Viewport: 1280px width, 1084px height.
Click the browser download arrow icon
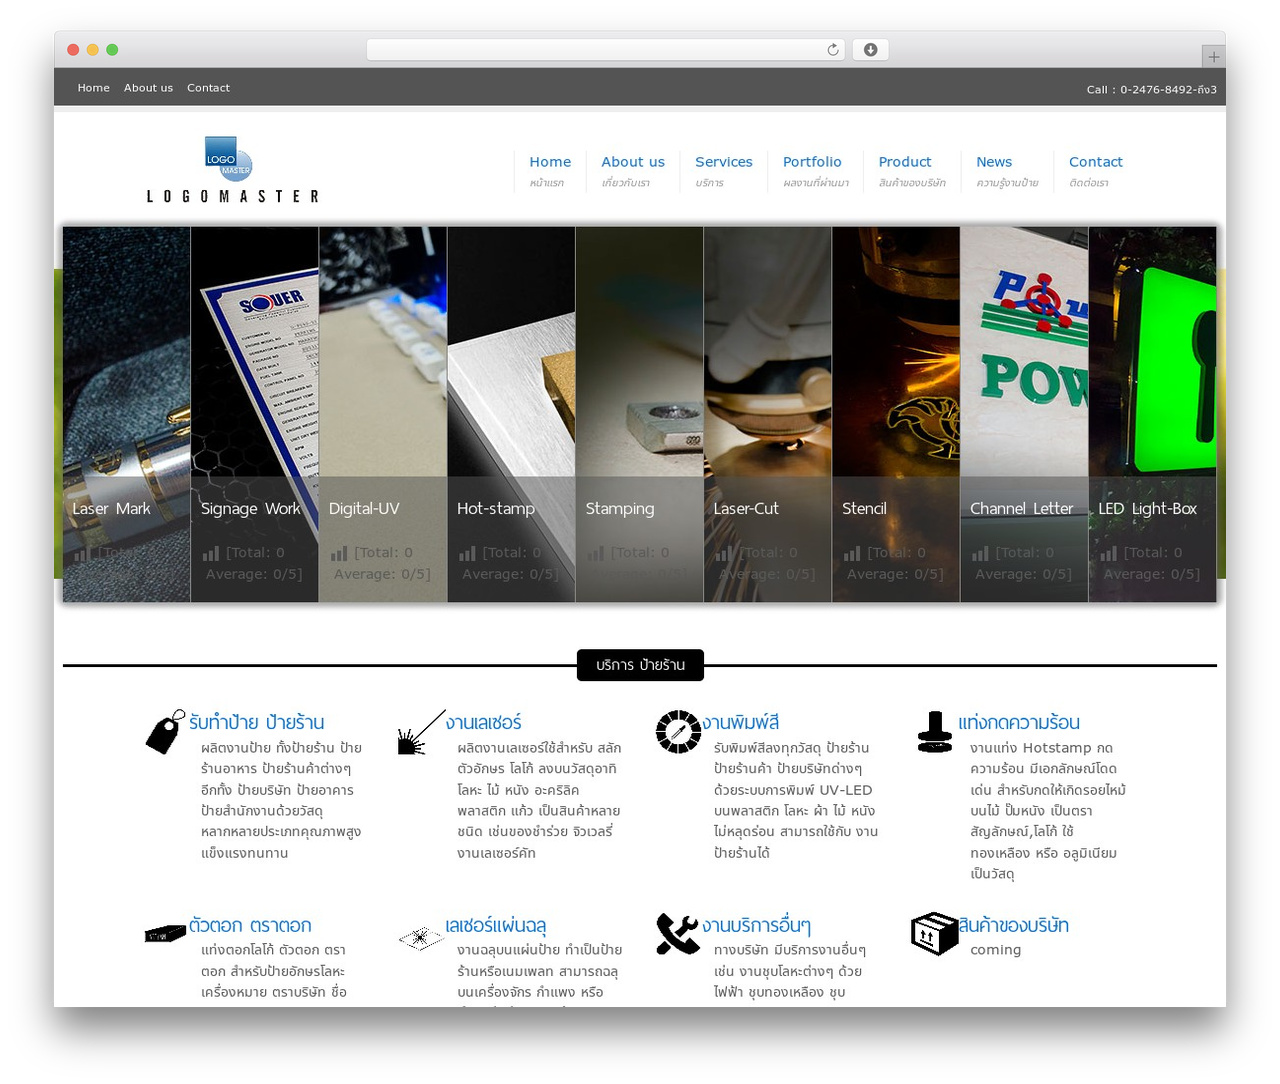(x=870, y=50)
